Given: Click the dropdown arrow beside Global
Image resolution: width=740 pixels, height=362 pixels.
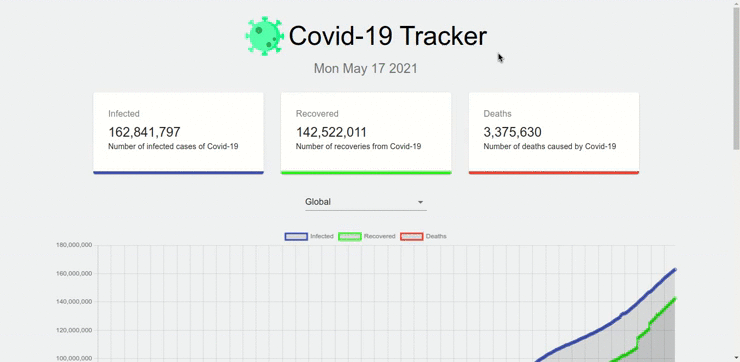Looking at the screenshot, I should point(420,202).
